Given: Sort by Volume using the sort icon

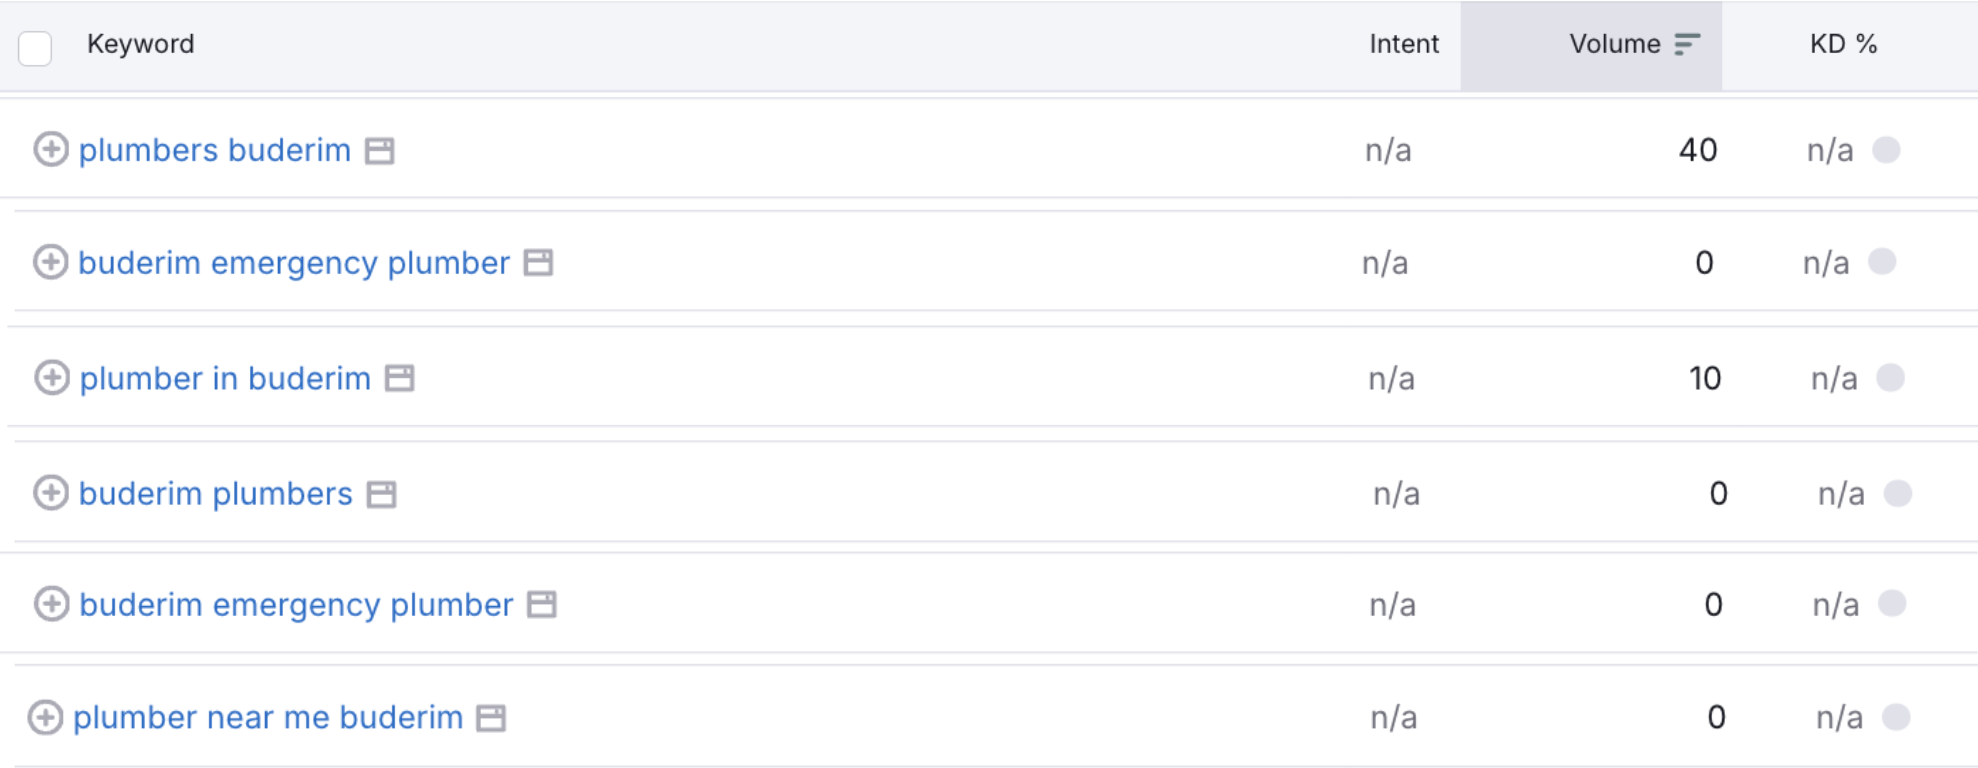Looking at the screenshot, I should pos(1687,44).
